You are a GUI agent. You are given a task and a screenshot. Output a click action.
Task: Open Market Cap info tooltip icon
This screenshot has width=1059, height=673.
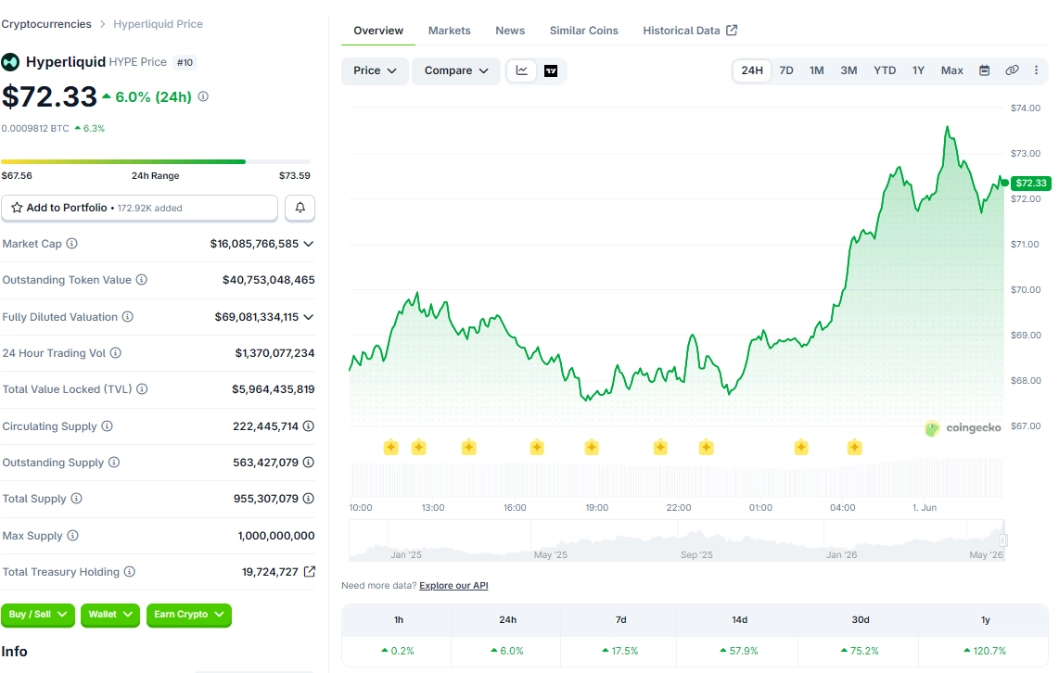point(72,243)
